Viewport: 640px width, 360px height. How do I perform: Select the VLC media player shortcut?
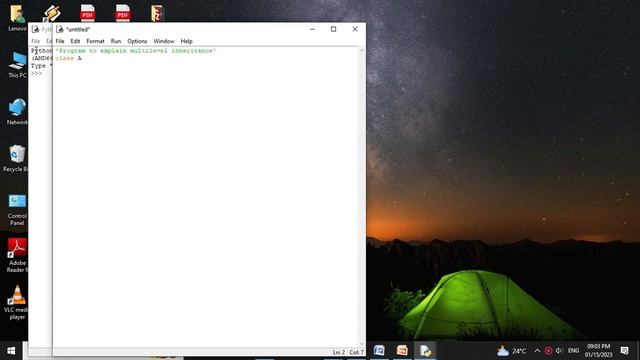tap(17, 302)
